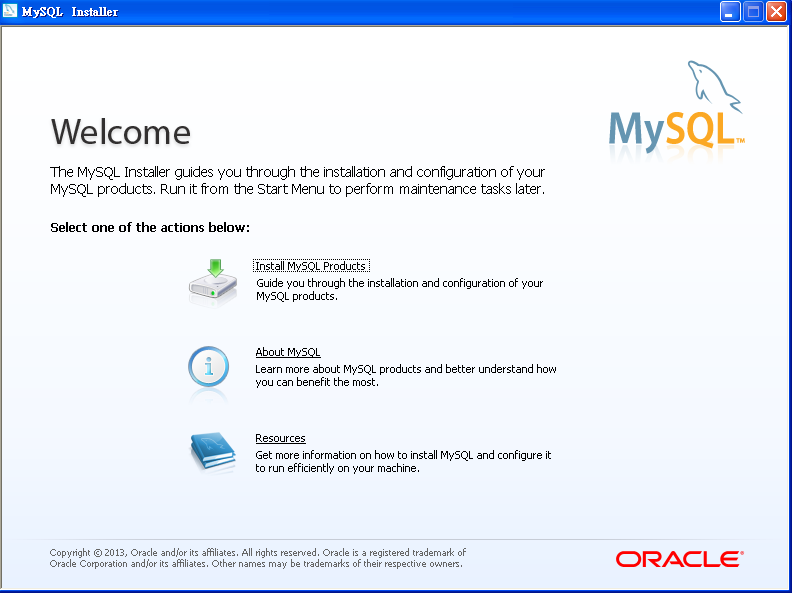The image size is (792, 593).
Task: Click the disabled maximize window button
Action: (x=753, y=12)
